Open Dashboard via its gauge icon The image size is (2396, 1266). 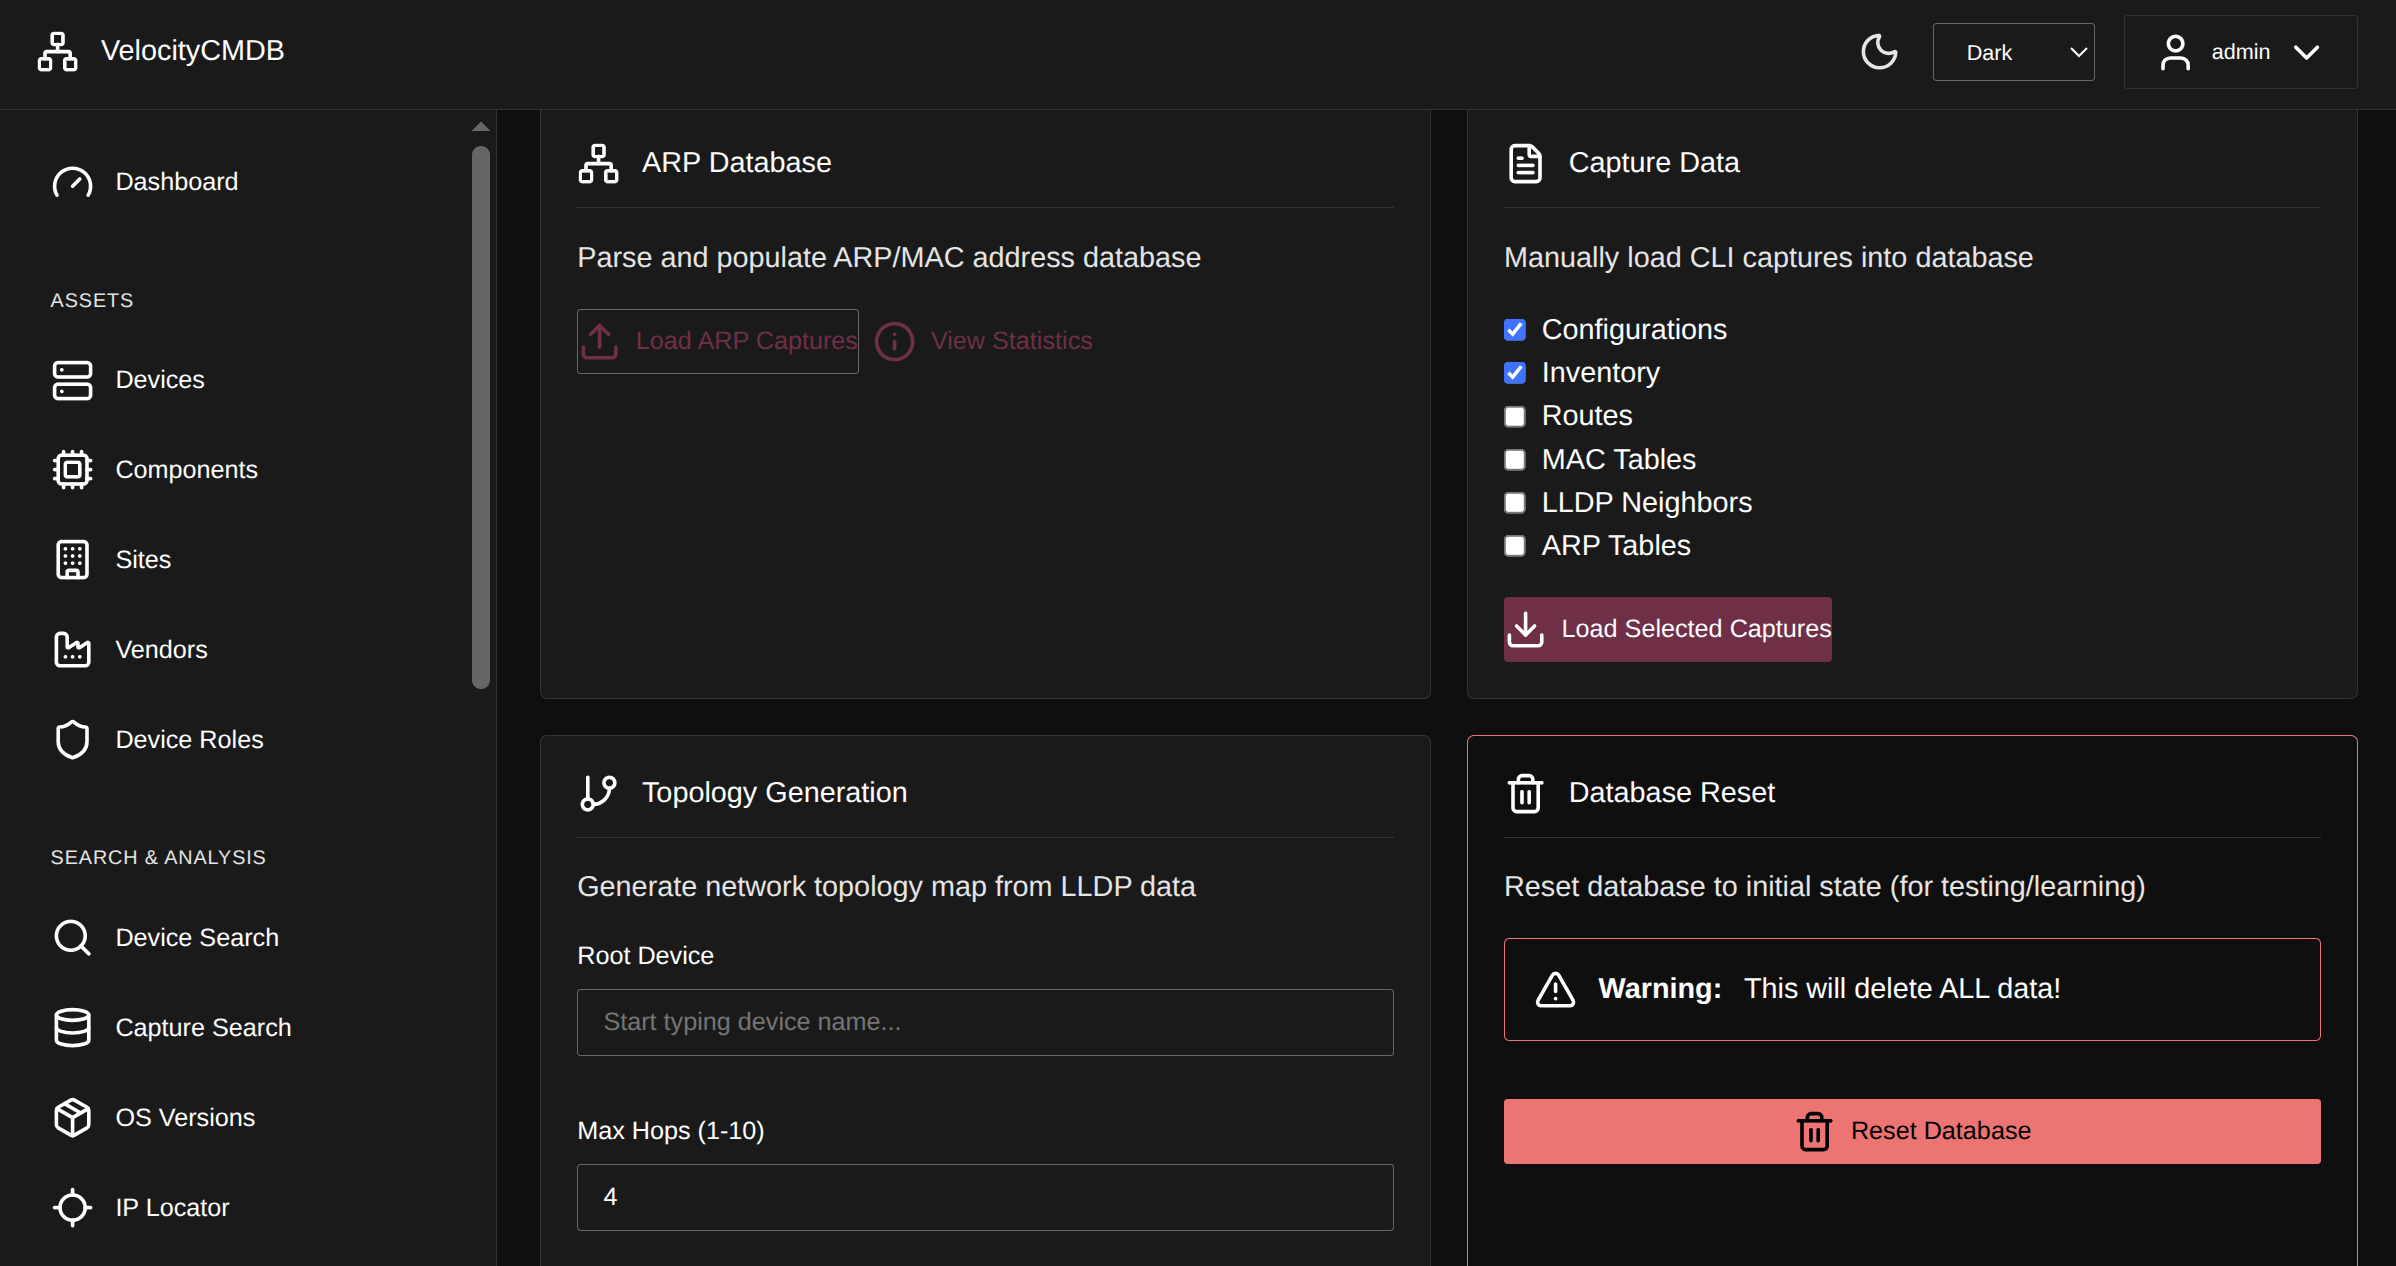[72, 182]
